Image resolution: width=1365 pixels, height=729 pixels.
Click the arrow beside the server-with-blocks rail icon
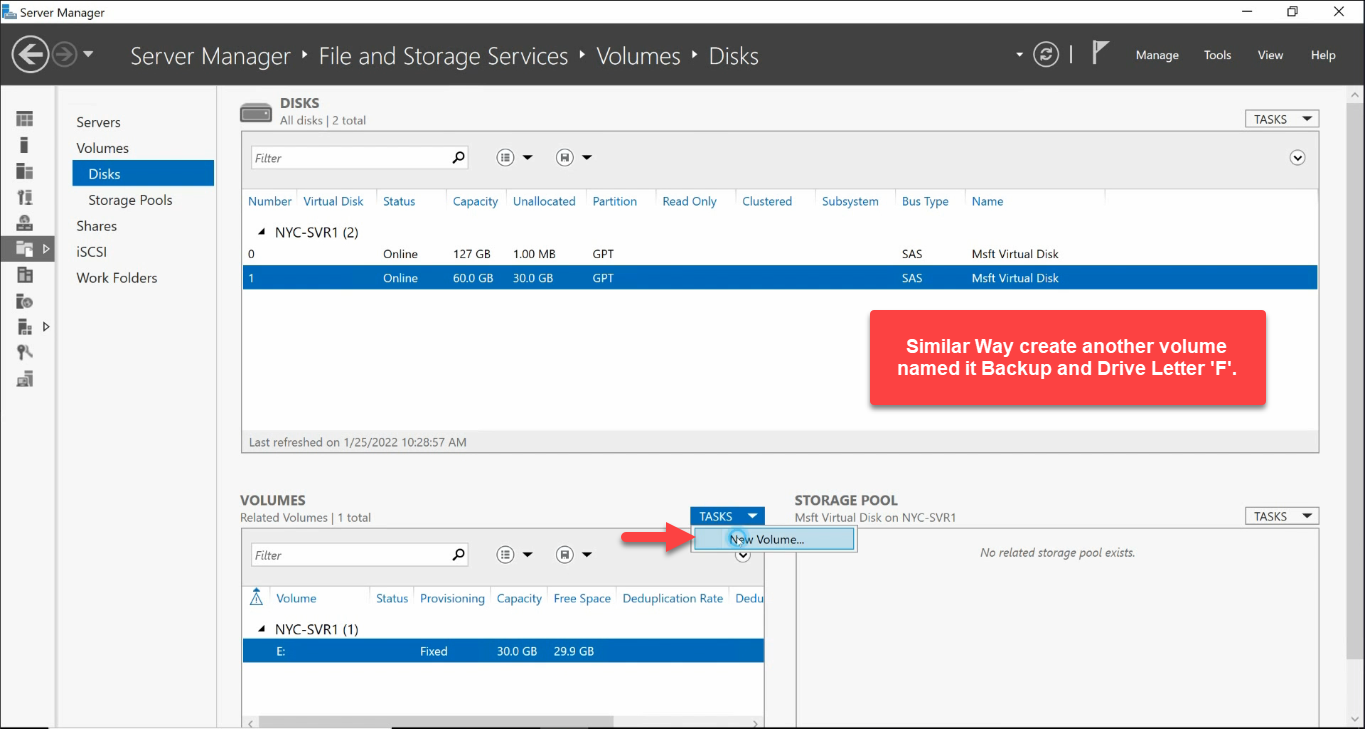46,327
